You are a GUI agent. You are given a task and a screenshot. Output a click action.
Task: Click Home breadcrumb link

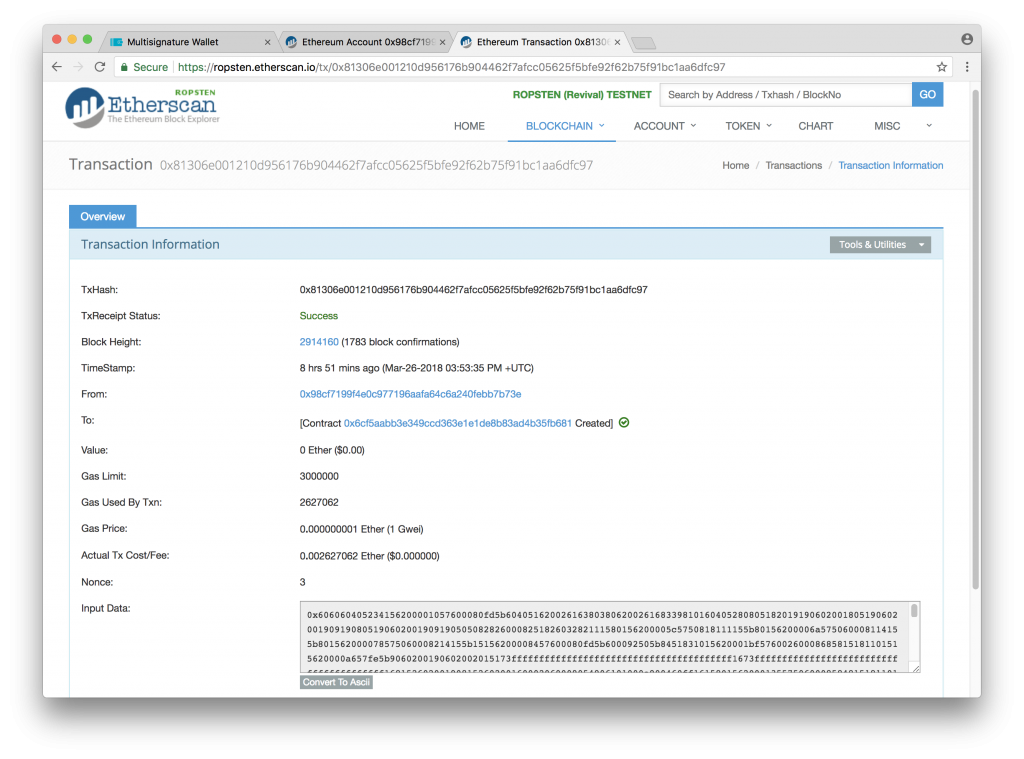point(735,165)
